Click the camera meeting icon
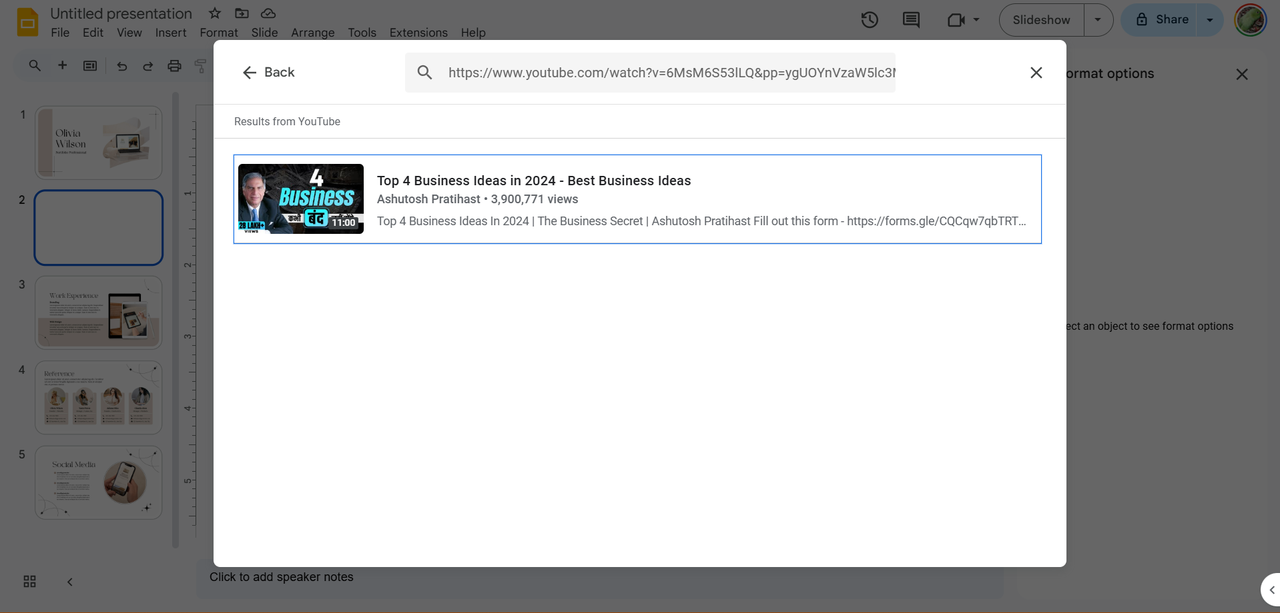The height and width of the screenshot is (613, 1280). coord(955,20)
